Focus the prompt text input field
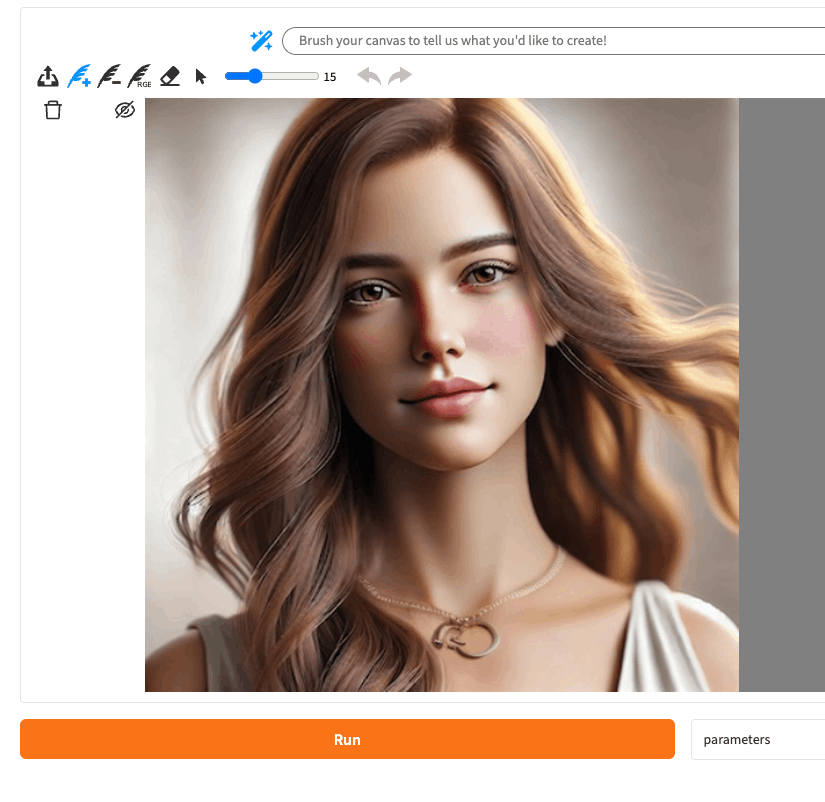Viewport: 825px width, 802px height. tap(554, 41)
